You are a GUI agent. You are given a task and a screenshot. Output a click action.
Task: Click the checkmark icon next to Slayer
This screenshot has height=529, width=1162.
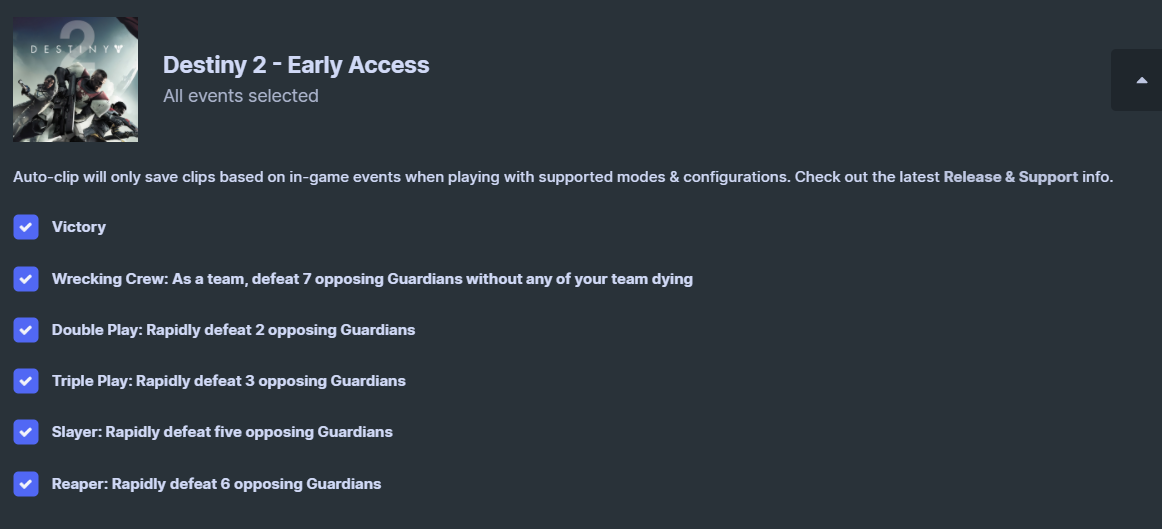click(x=26, y=432)
